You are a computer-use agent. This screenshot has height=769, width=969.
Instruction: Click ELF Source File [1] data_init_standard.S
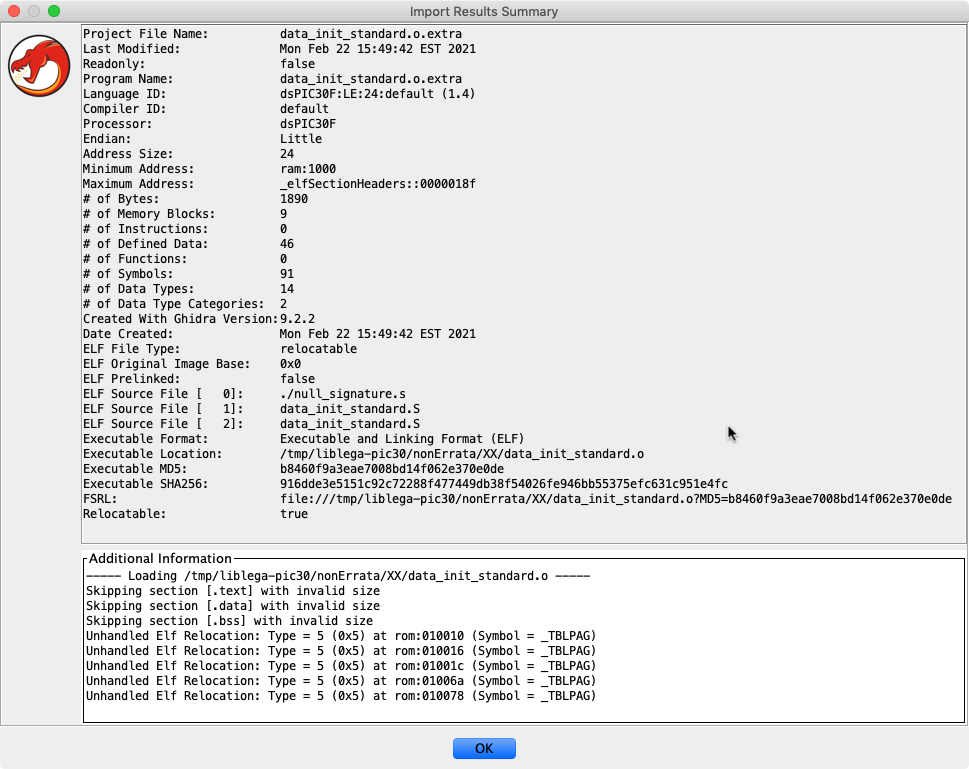click(350, 409)
